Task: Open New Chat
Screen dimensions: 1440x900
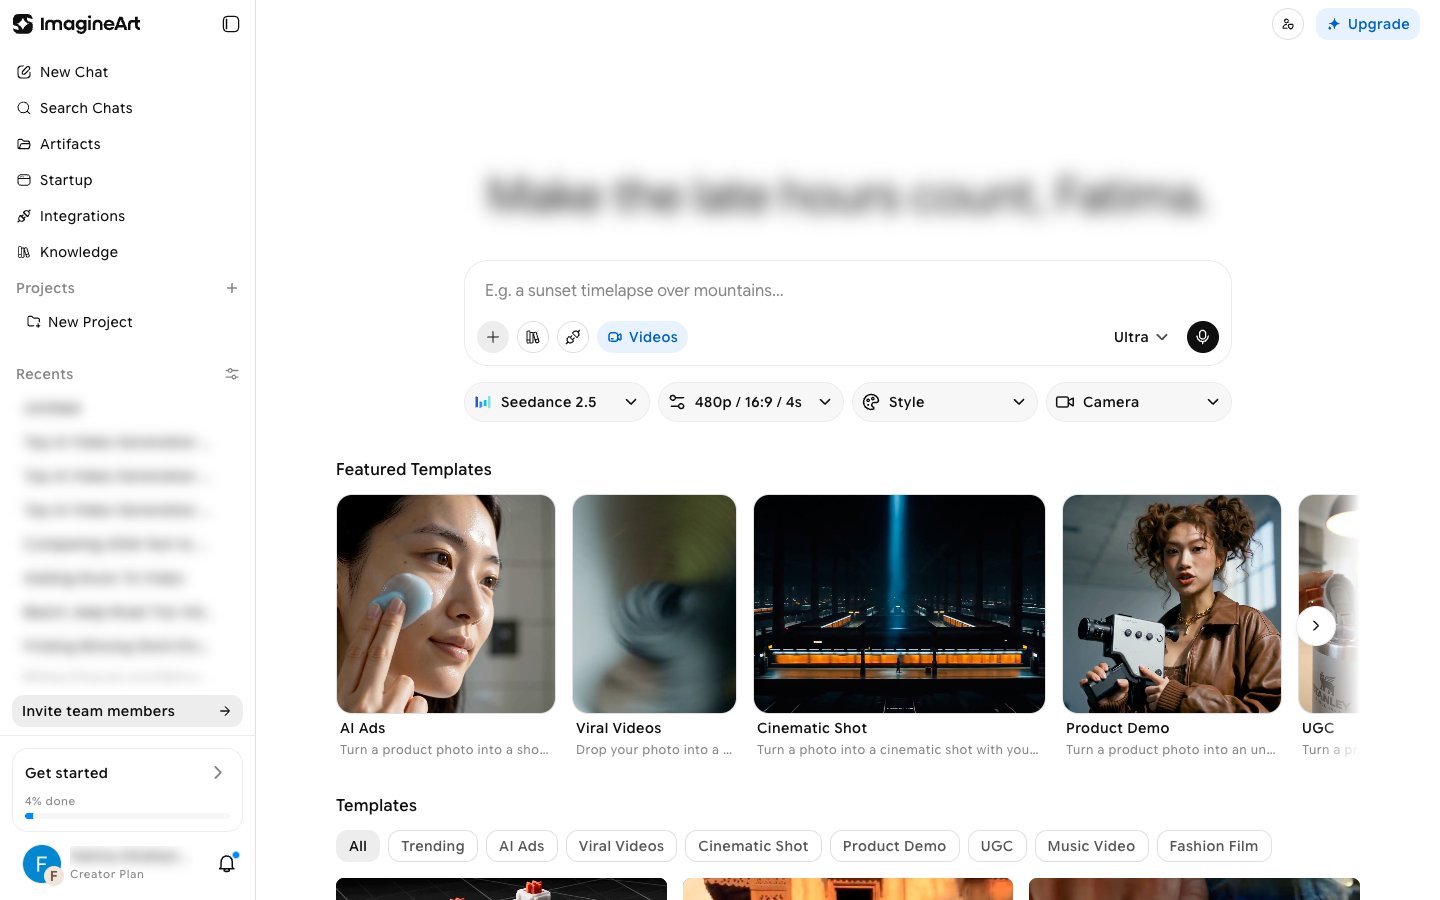Action: click(127, 72)
